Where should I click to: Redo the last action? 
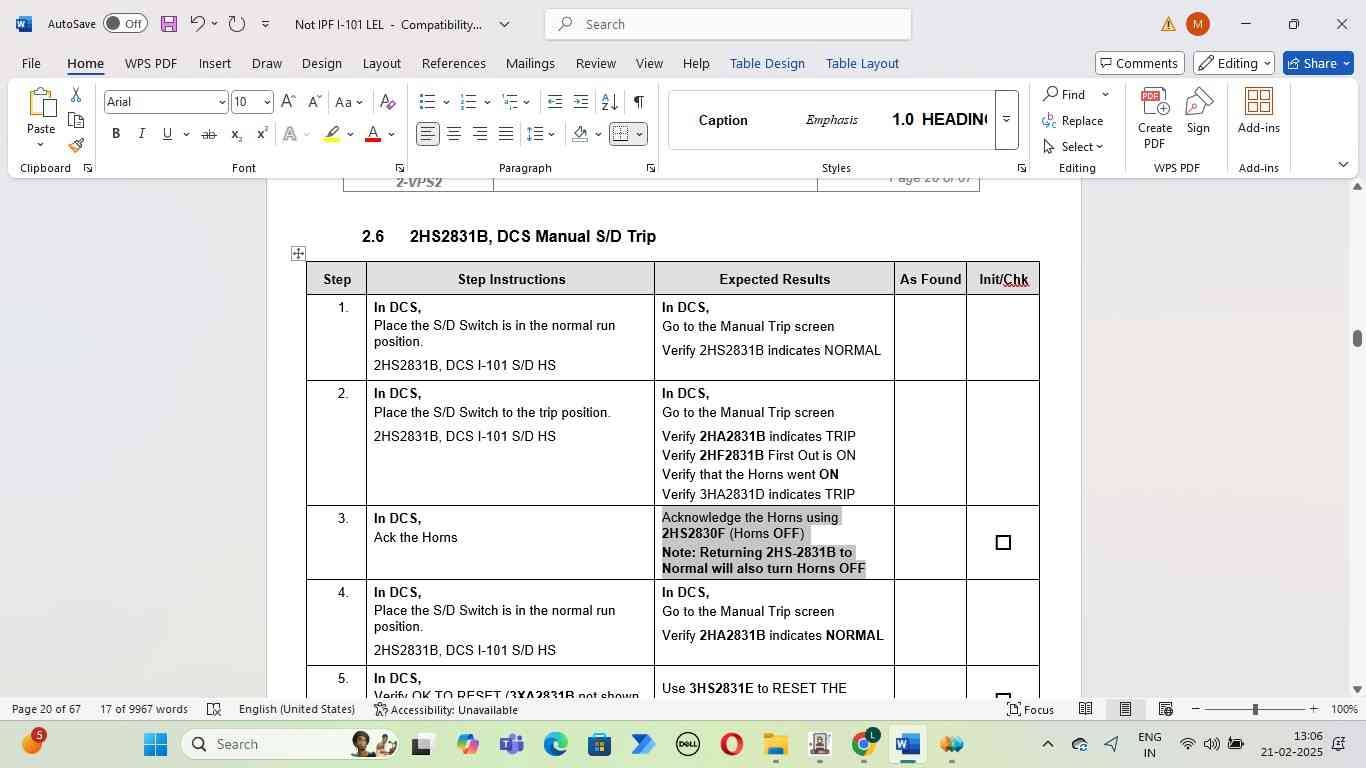point(237,24)
